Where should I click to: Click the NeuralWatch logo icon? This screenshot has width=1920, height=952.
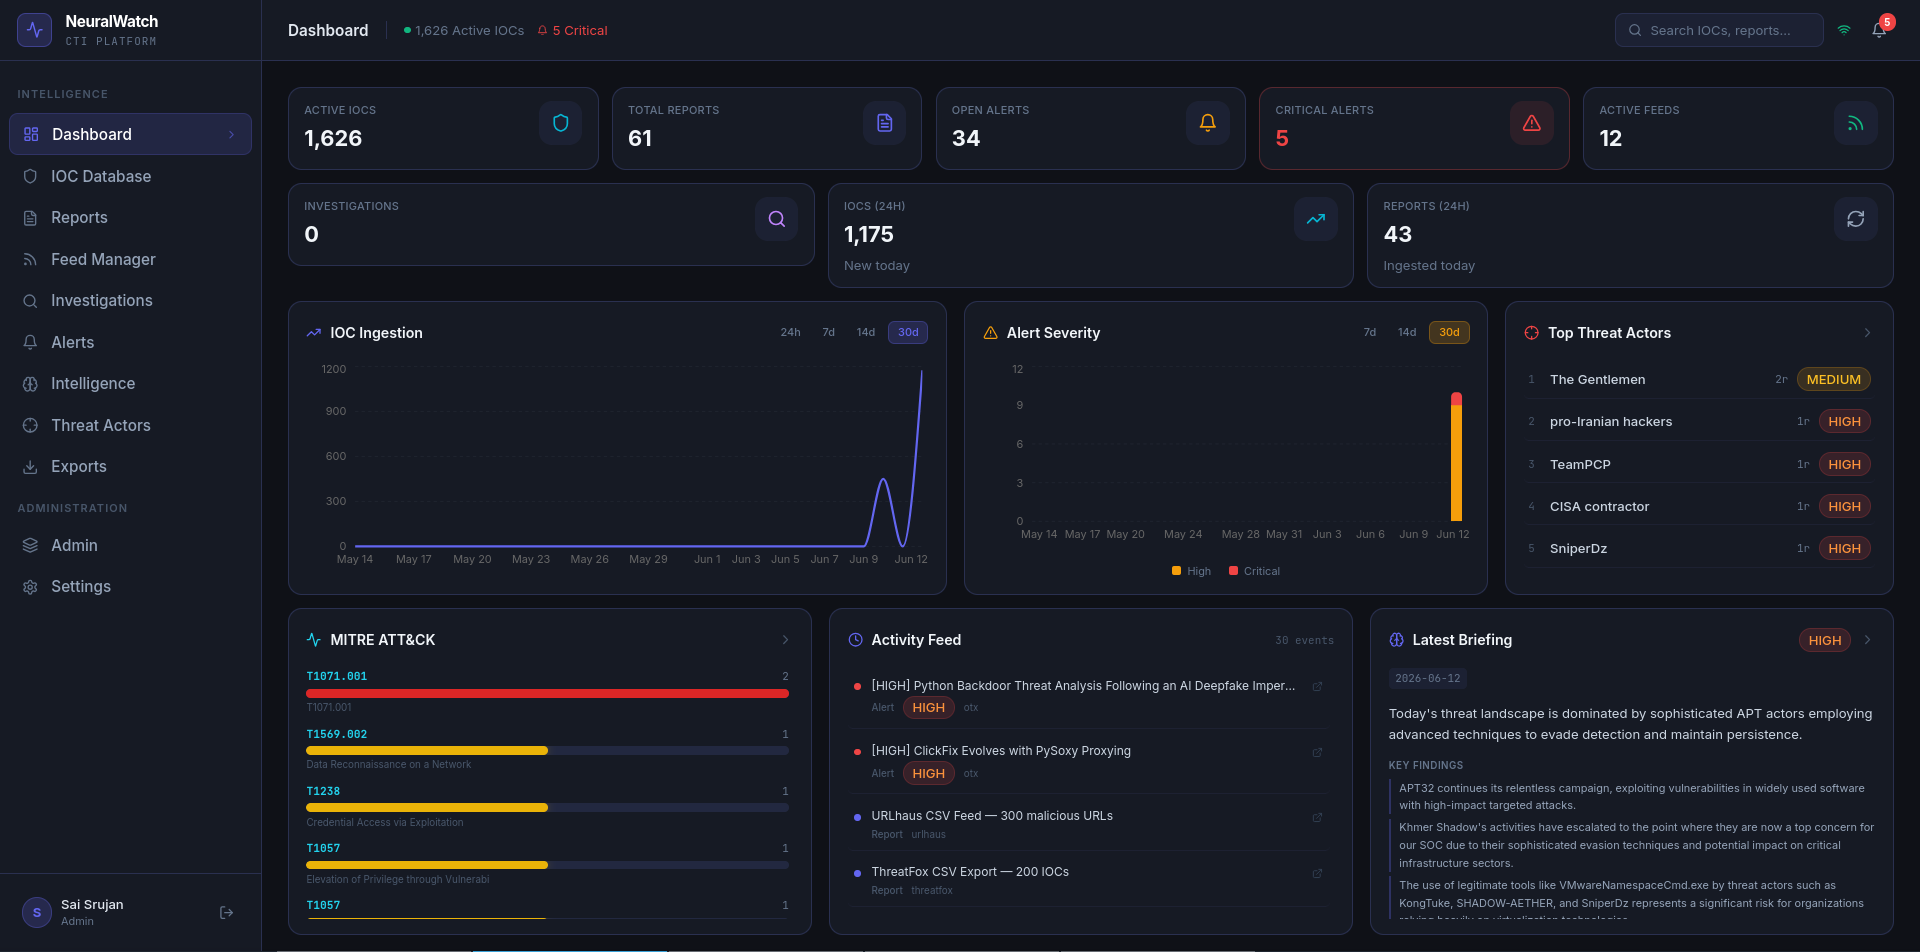pos(34,30)
